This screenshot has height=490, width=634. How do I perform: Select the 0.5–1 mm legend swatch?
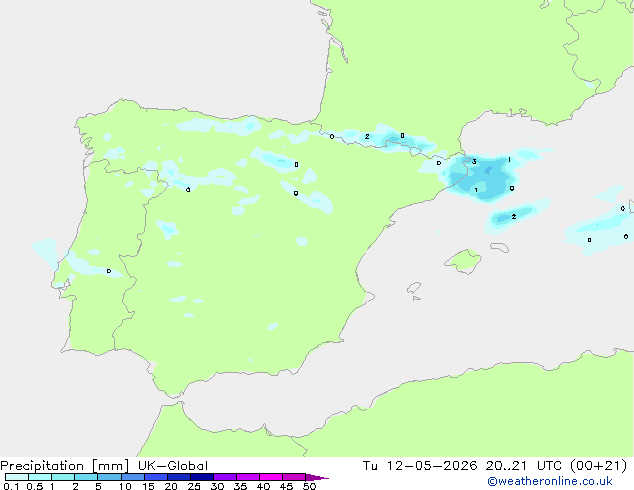coord(40,477)
